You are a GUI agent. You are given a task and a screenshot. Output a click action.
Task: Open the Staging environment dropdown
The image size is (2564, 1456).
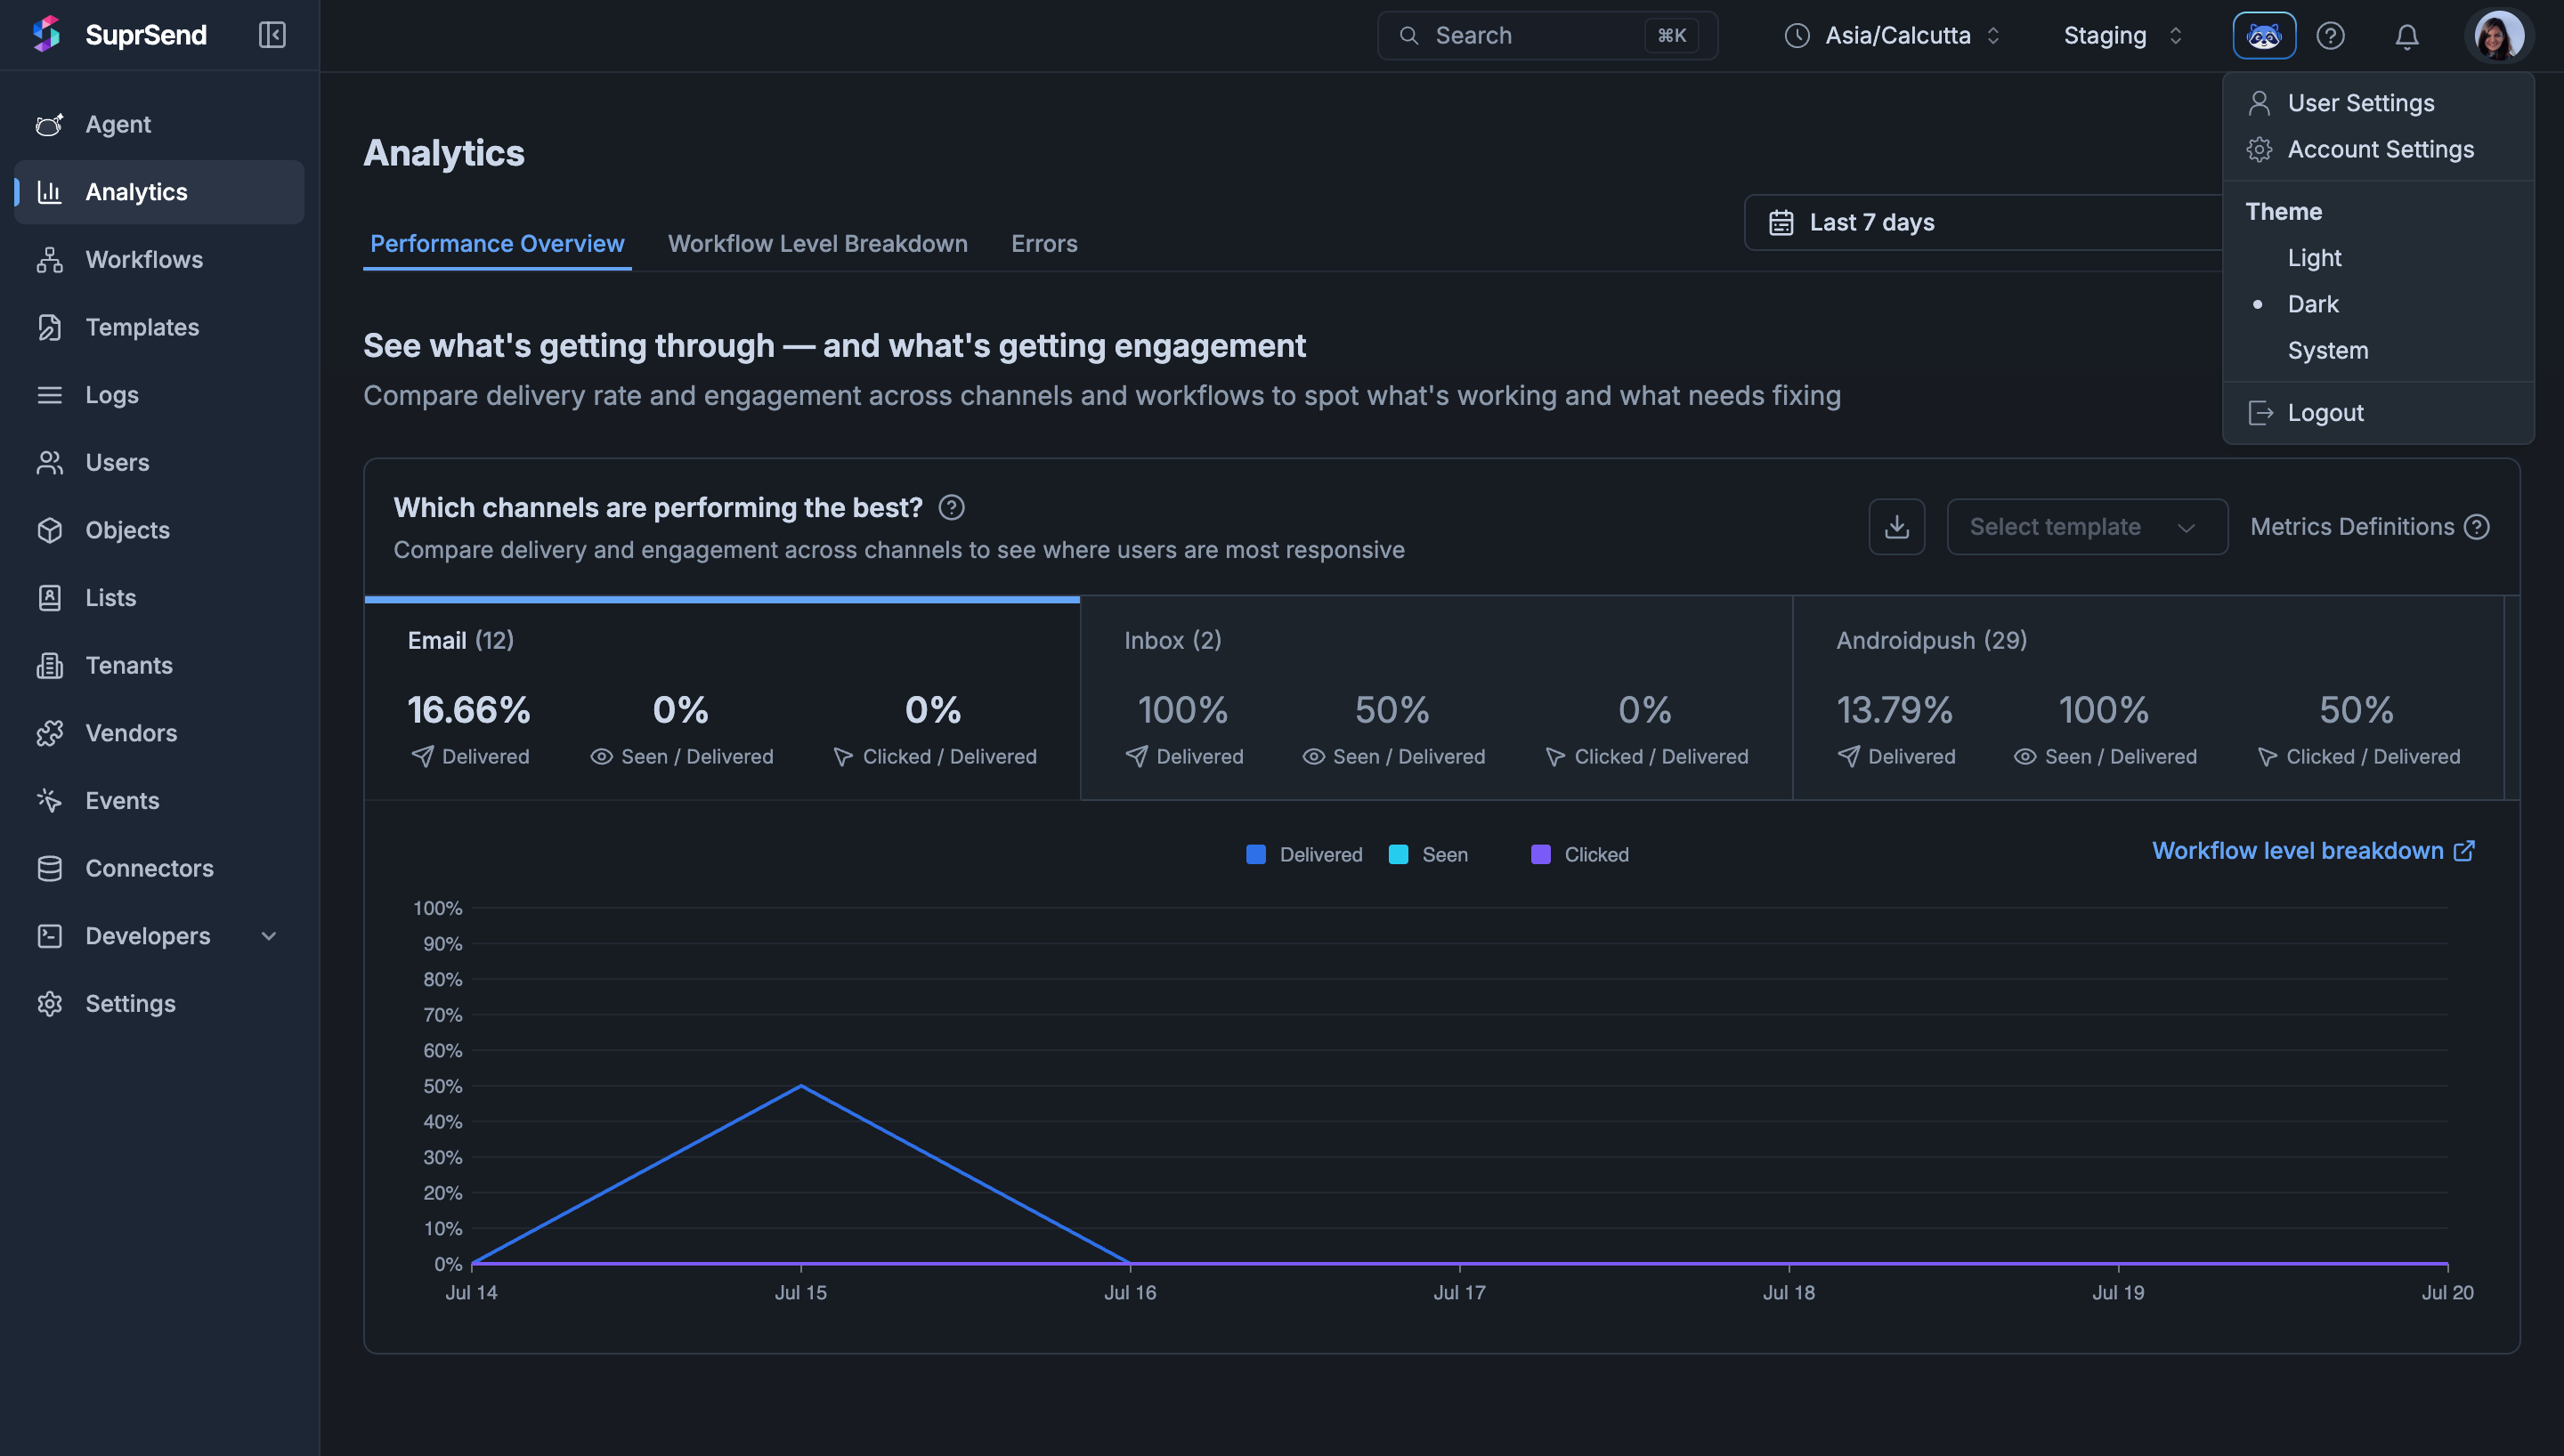[2124, 36]
